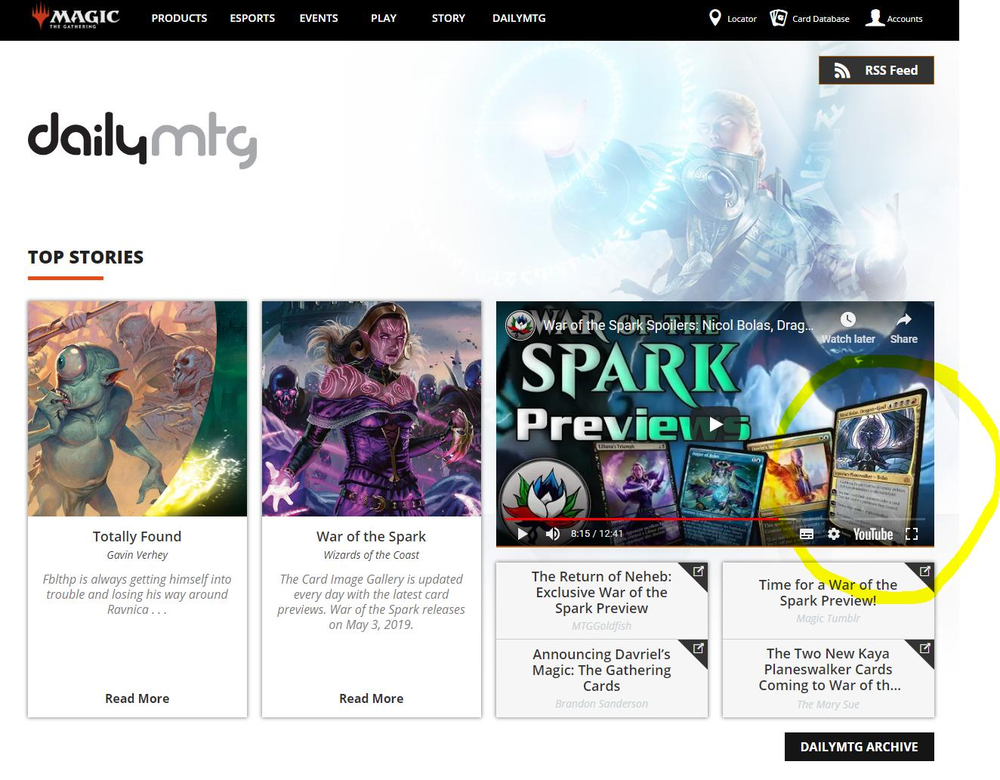The width and height of the screenshot is (1000, 780).
Task: Open the store Locator pin icon
Action: [715, 18]
